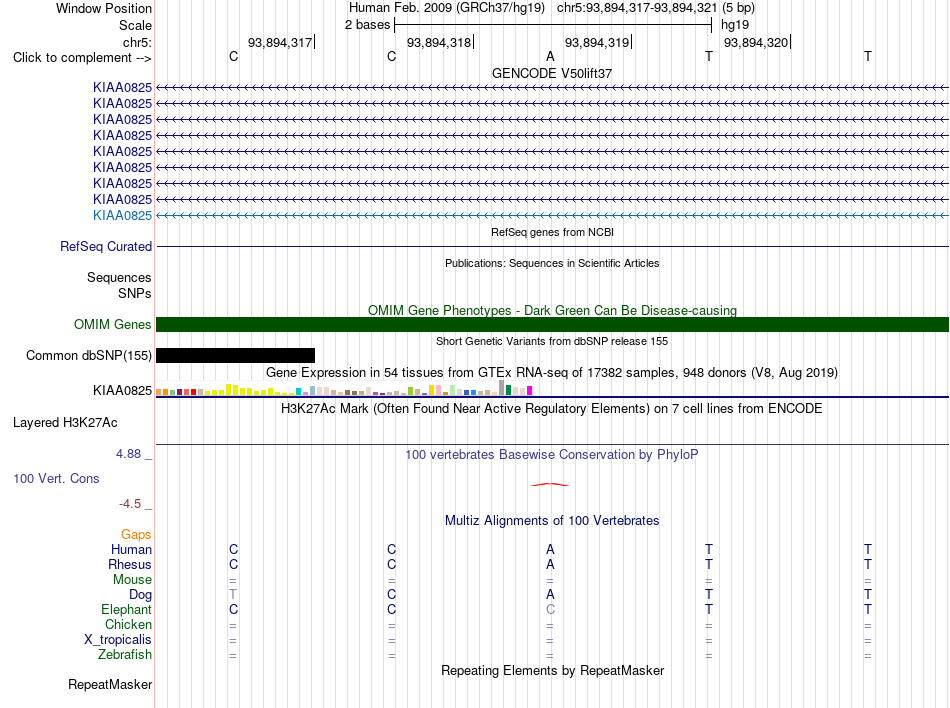Open Publications: Sequences in Scientific Articles title
Screen dimensions: 950x708
click(x=552, y=263)
